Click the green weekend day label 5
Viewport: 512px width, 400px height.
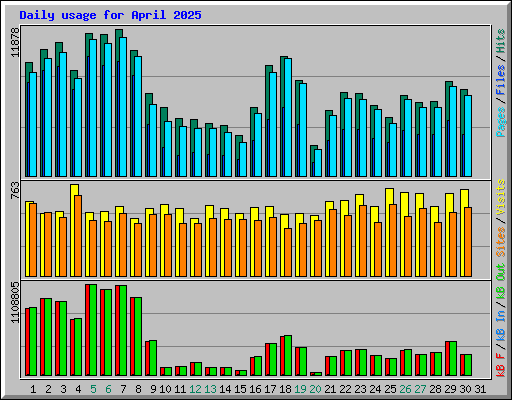click(x=93, y=389)
